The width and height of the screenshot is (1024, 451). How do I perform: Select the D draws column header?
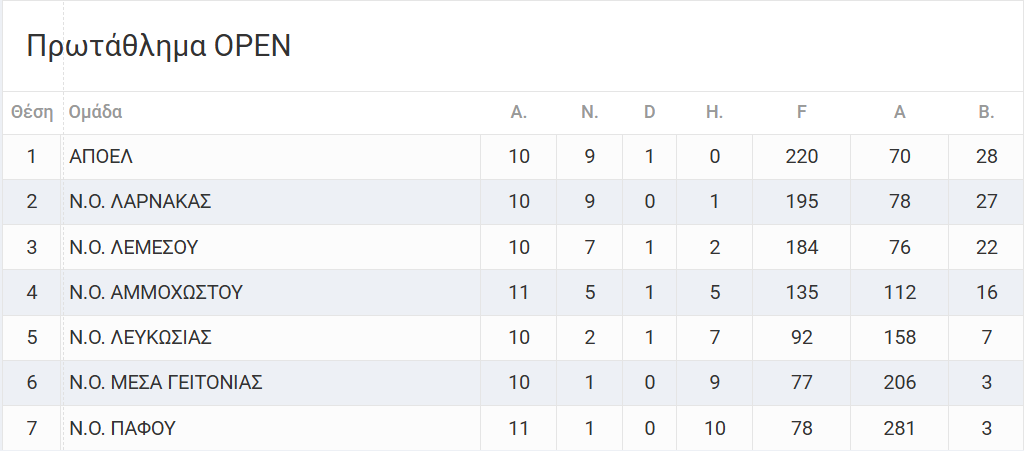point(650,112)
